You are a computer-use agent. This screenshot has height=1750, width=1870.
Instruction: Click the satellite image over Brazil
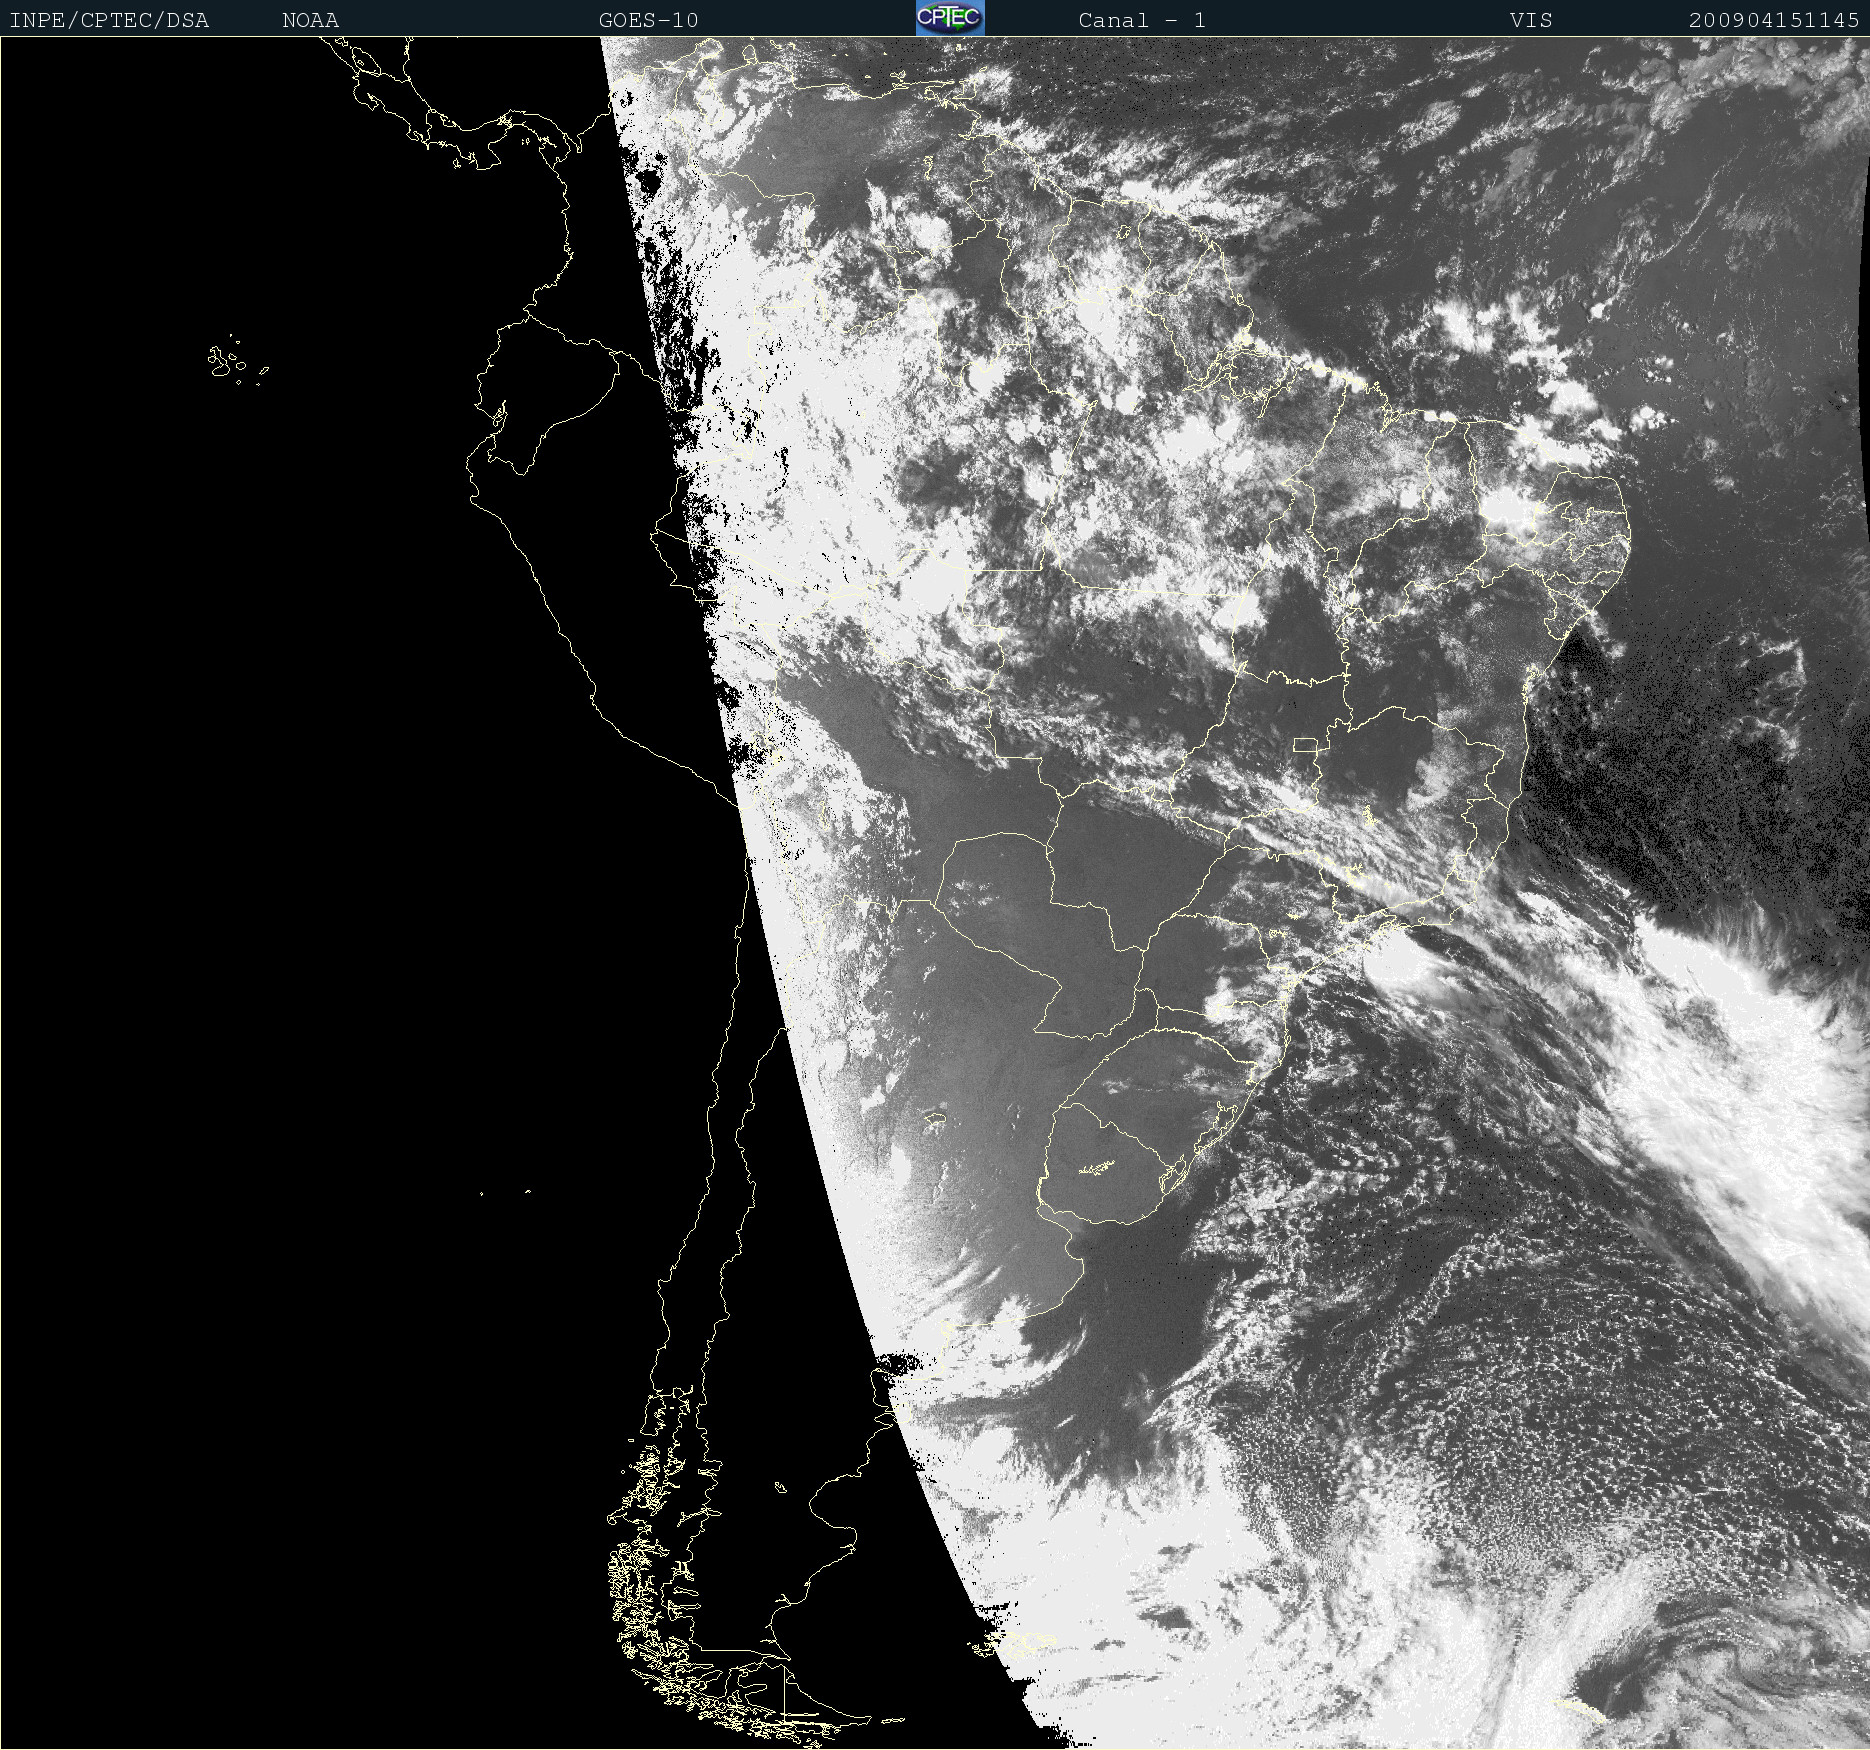click(935, 893)
